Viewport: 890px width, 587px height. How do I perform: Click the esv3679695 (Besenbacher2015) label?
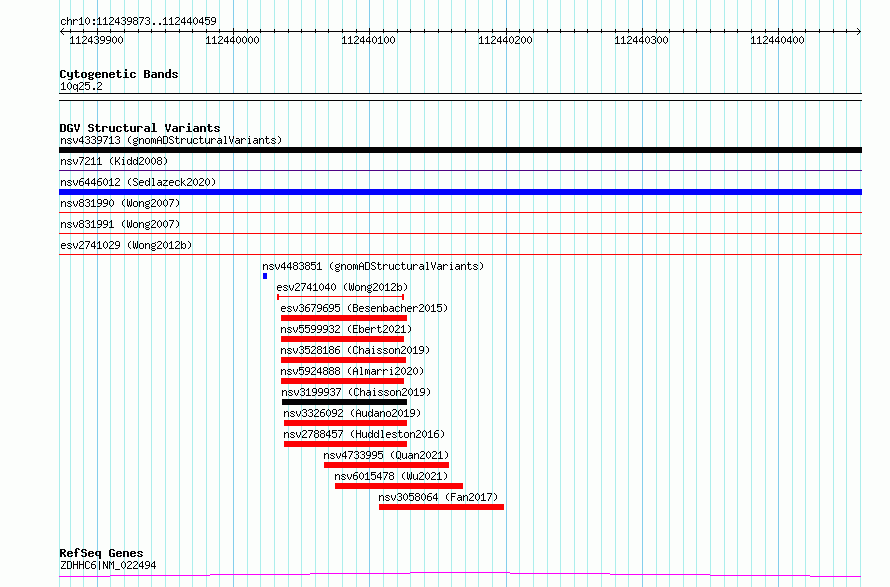tap(364, 308)
